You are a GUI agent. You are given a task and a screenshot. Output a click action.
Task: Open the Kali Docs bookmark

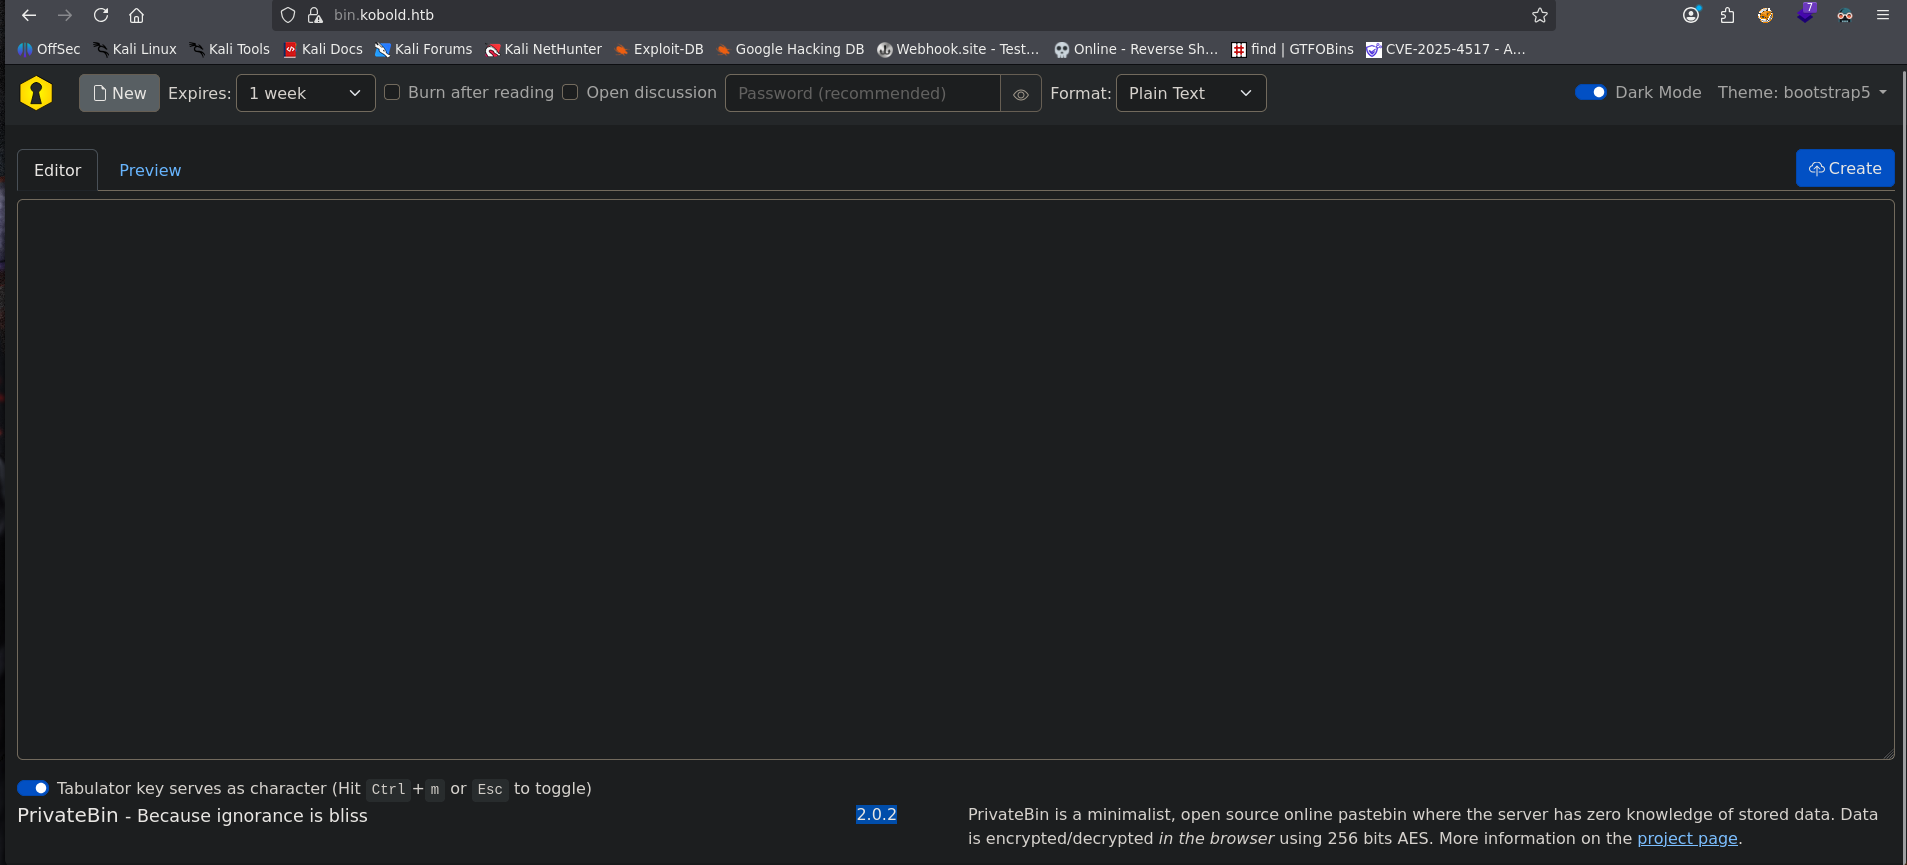pos(323,49)
